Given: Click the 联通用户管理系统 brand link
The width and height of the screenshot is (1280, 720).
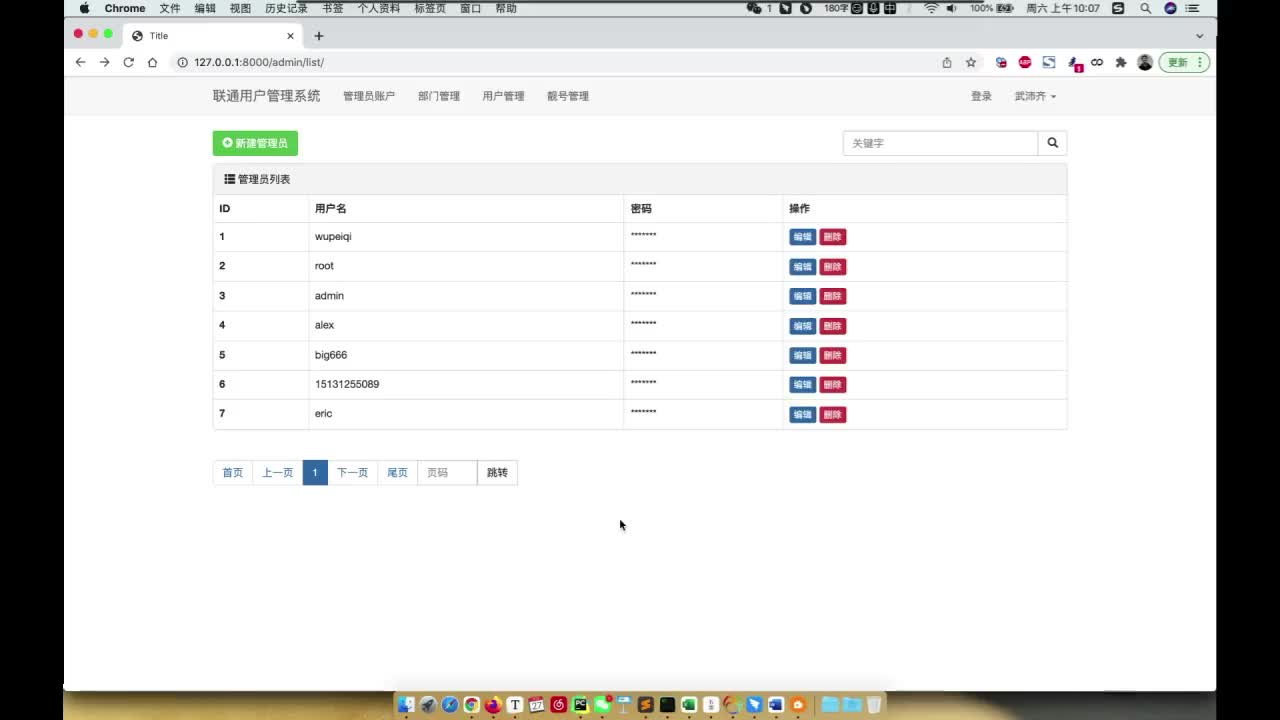Looking at the screenshot, I should point(267,96).
